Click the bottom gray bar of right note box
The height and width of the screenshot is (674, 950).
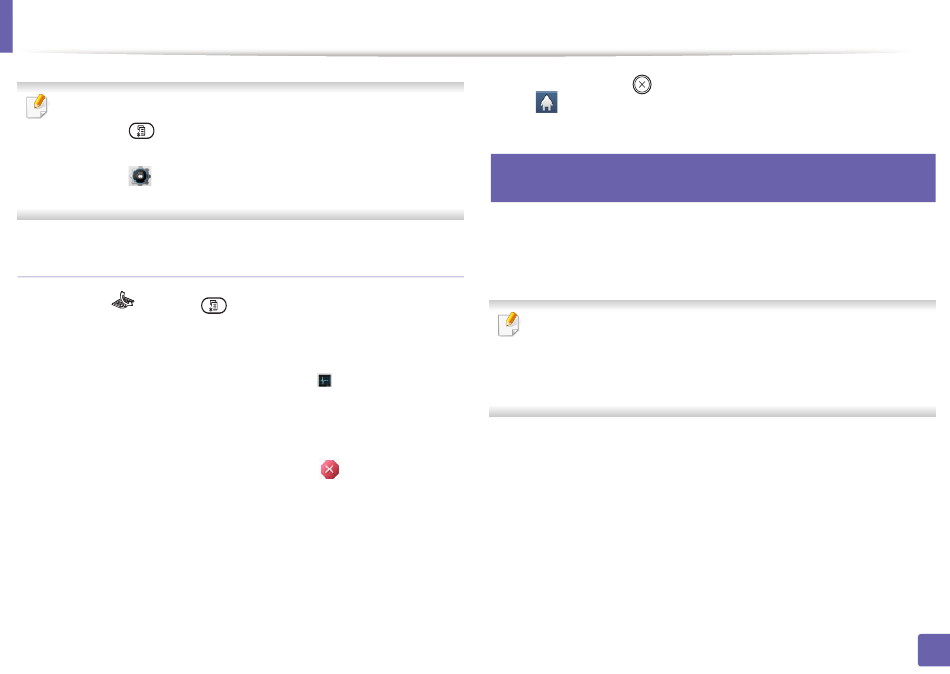click(x=712, y=412)
